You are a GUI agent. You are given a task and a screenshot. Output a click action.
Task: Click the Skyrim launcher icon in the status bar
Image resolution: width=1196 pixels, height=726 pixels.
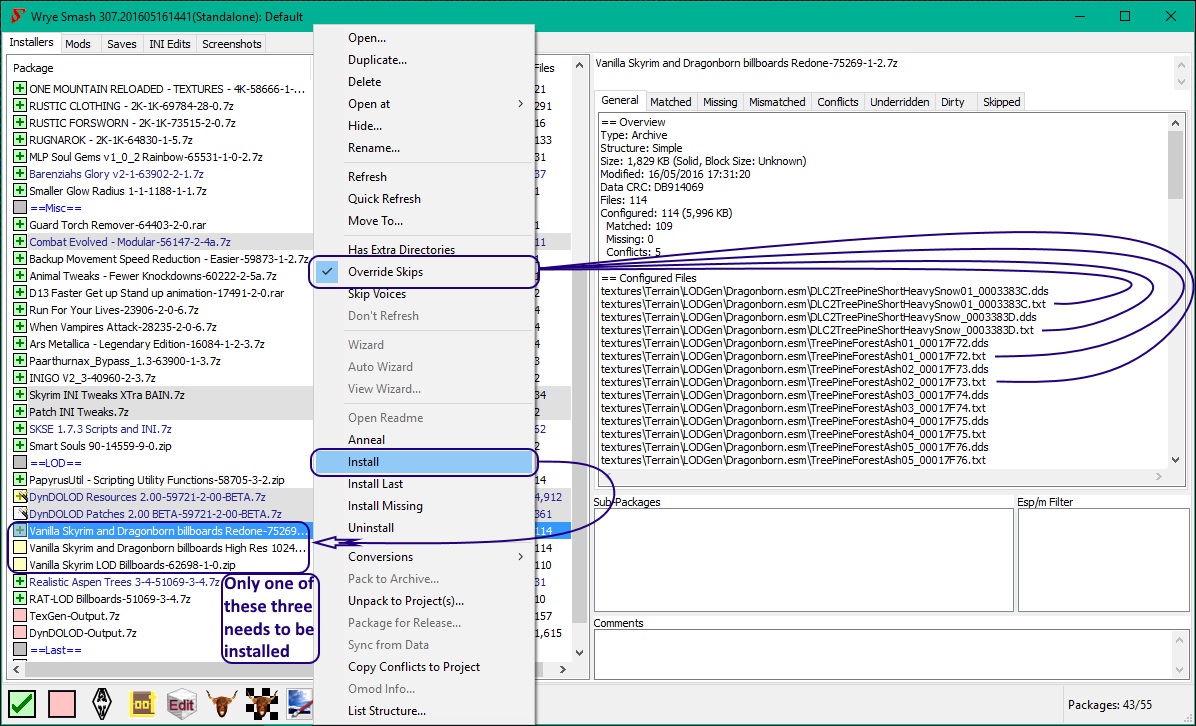(101, 703)
